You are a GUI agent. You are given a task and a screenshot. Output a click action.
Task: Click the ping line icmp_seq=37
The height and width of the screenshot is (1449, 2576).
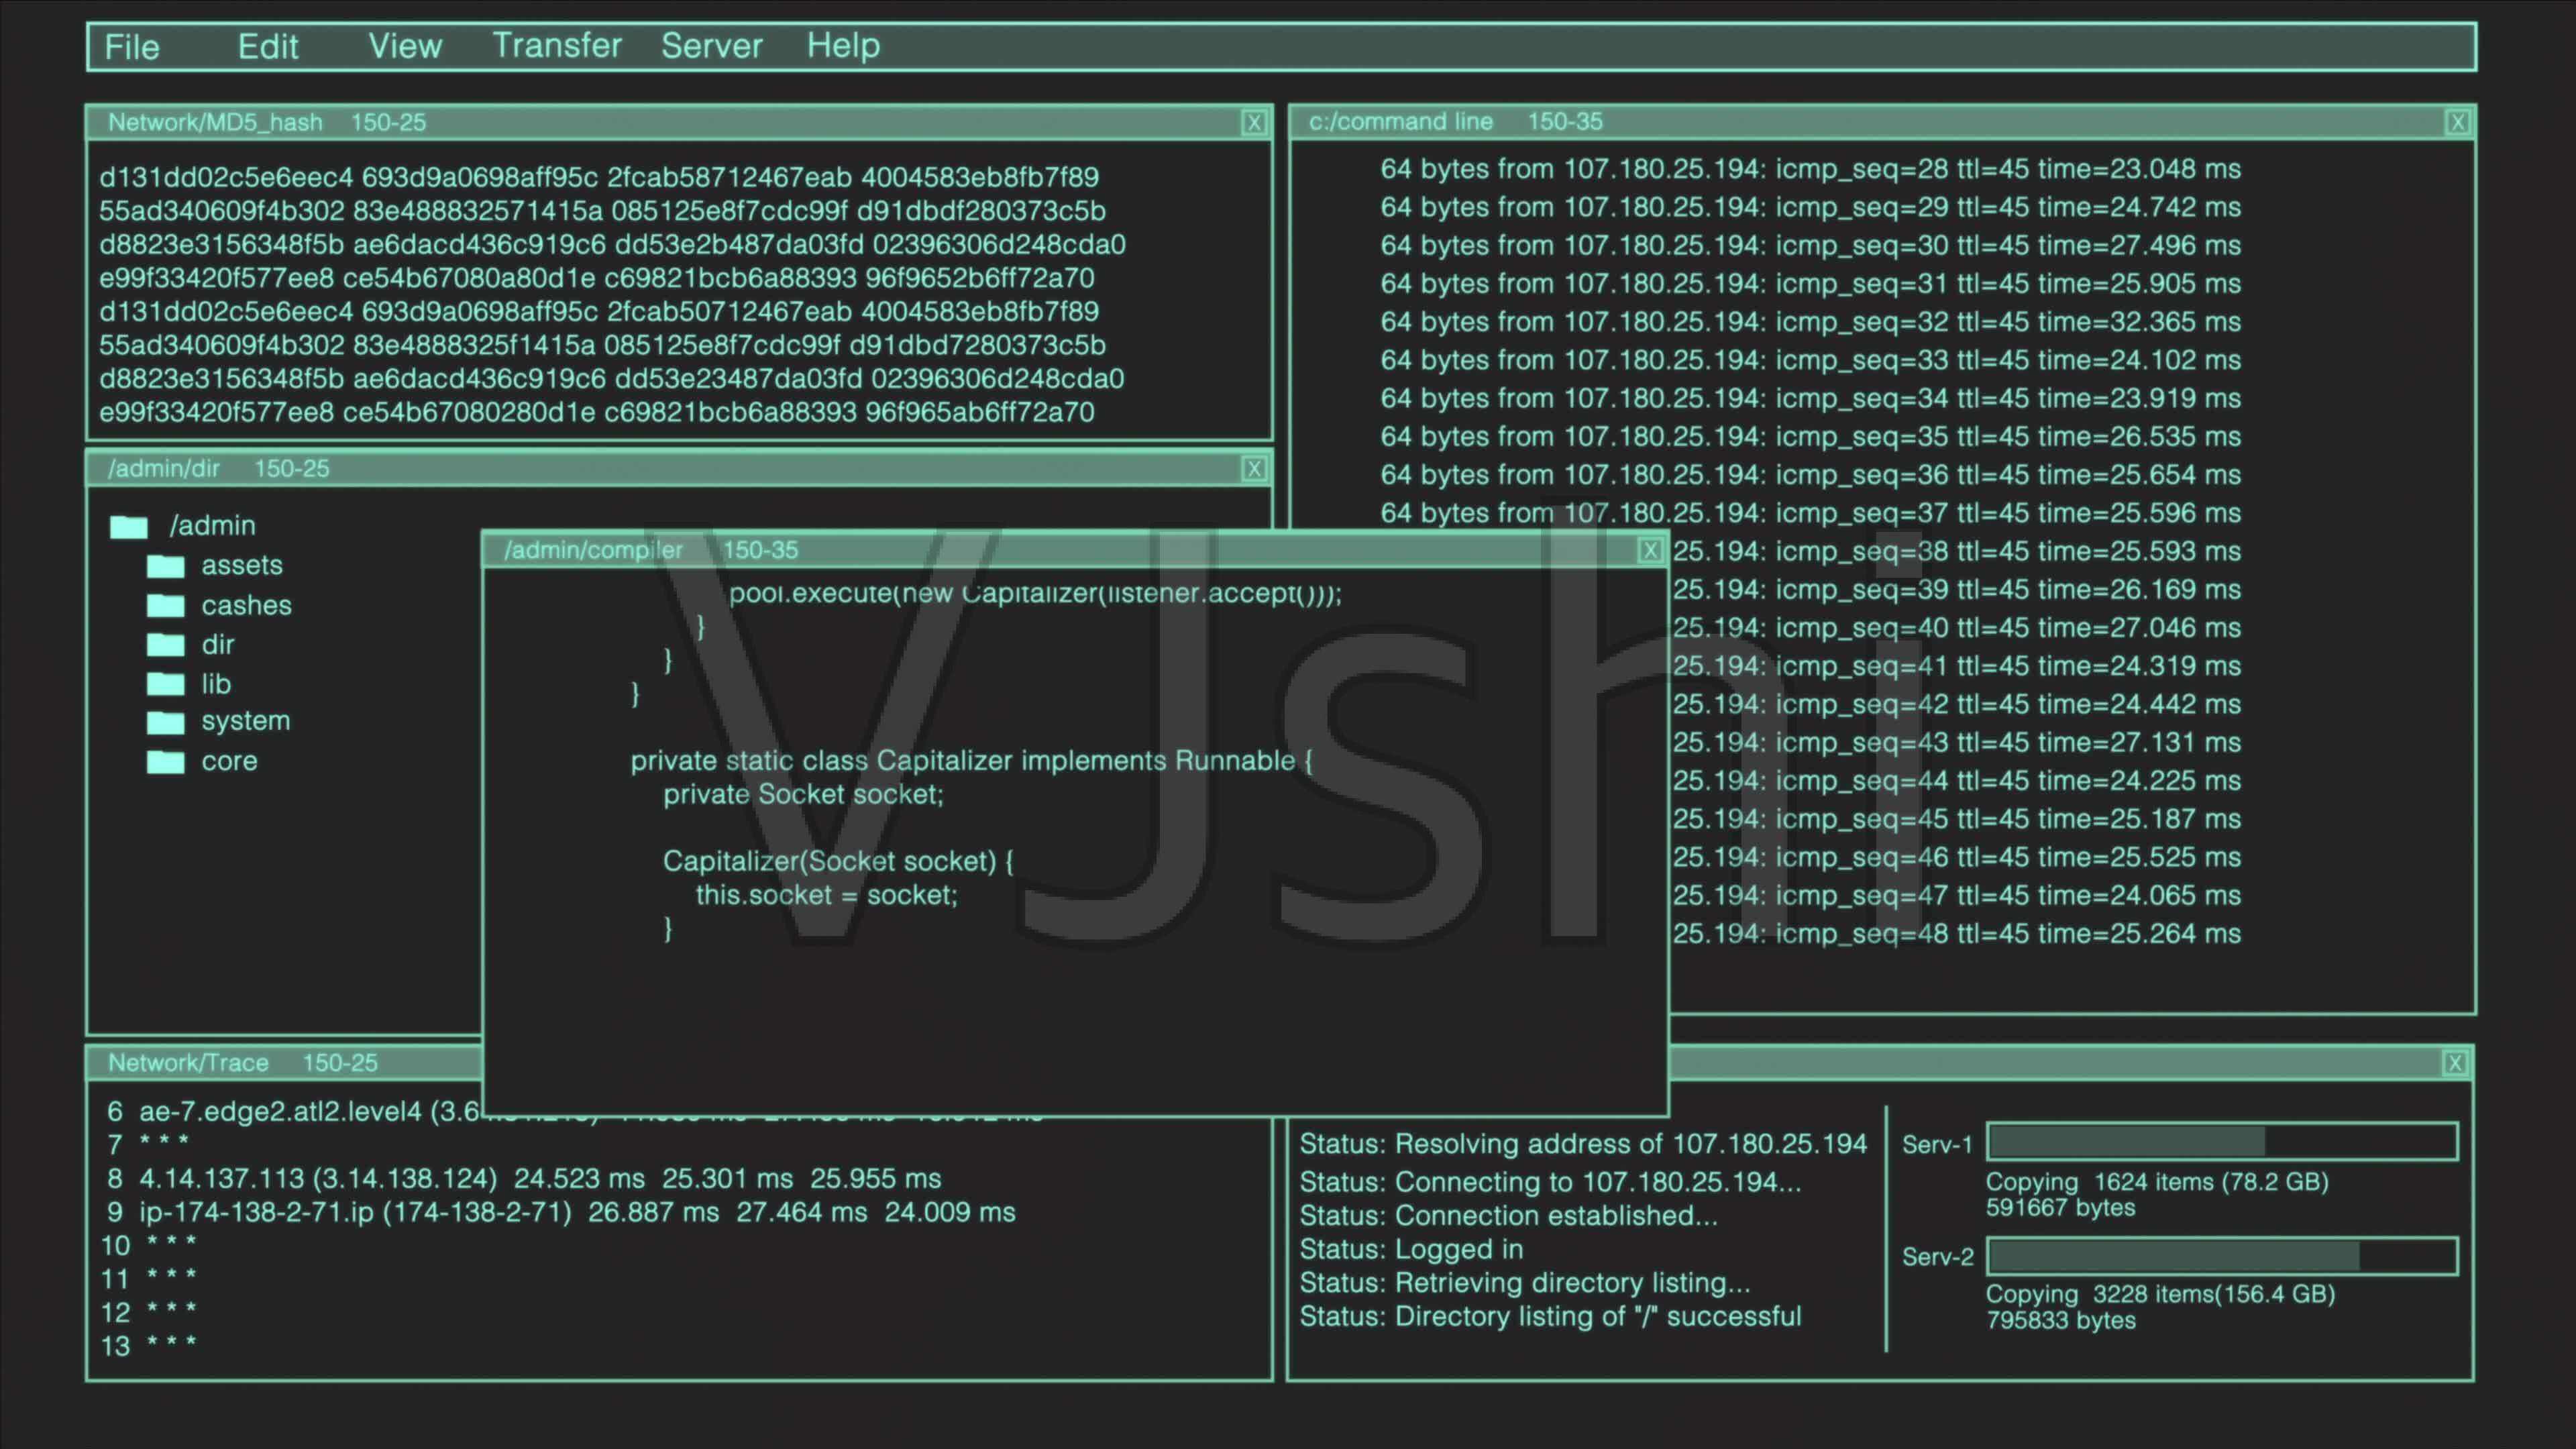[x=1810, y=513]
